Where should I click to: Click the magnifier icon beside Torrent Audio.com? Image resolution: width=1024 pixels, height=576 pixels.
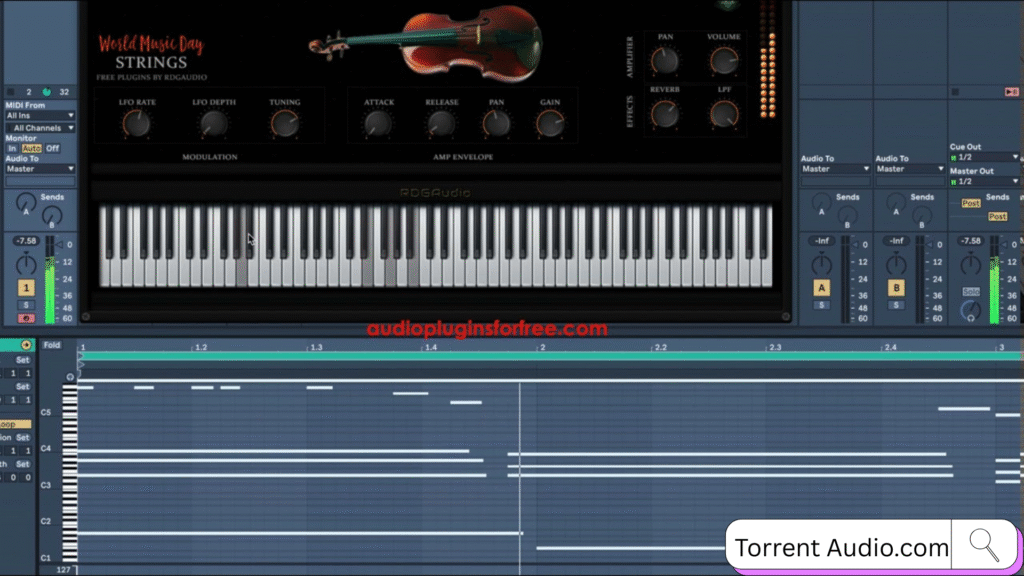[x=984, y=545]
